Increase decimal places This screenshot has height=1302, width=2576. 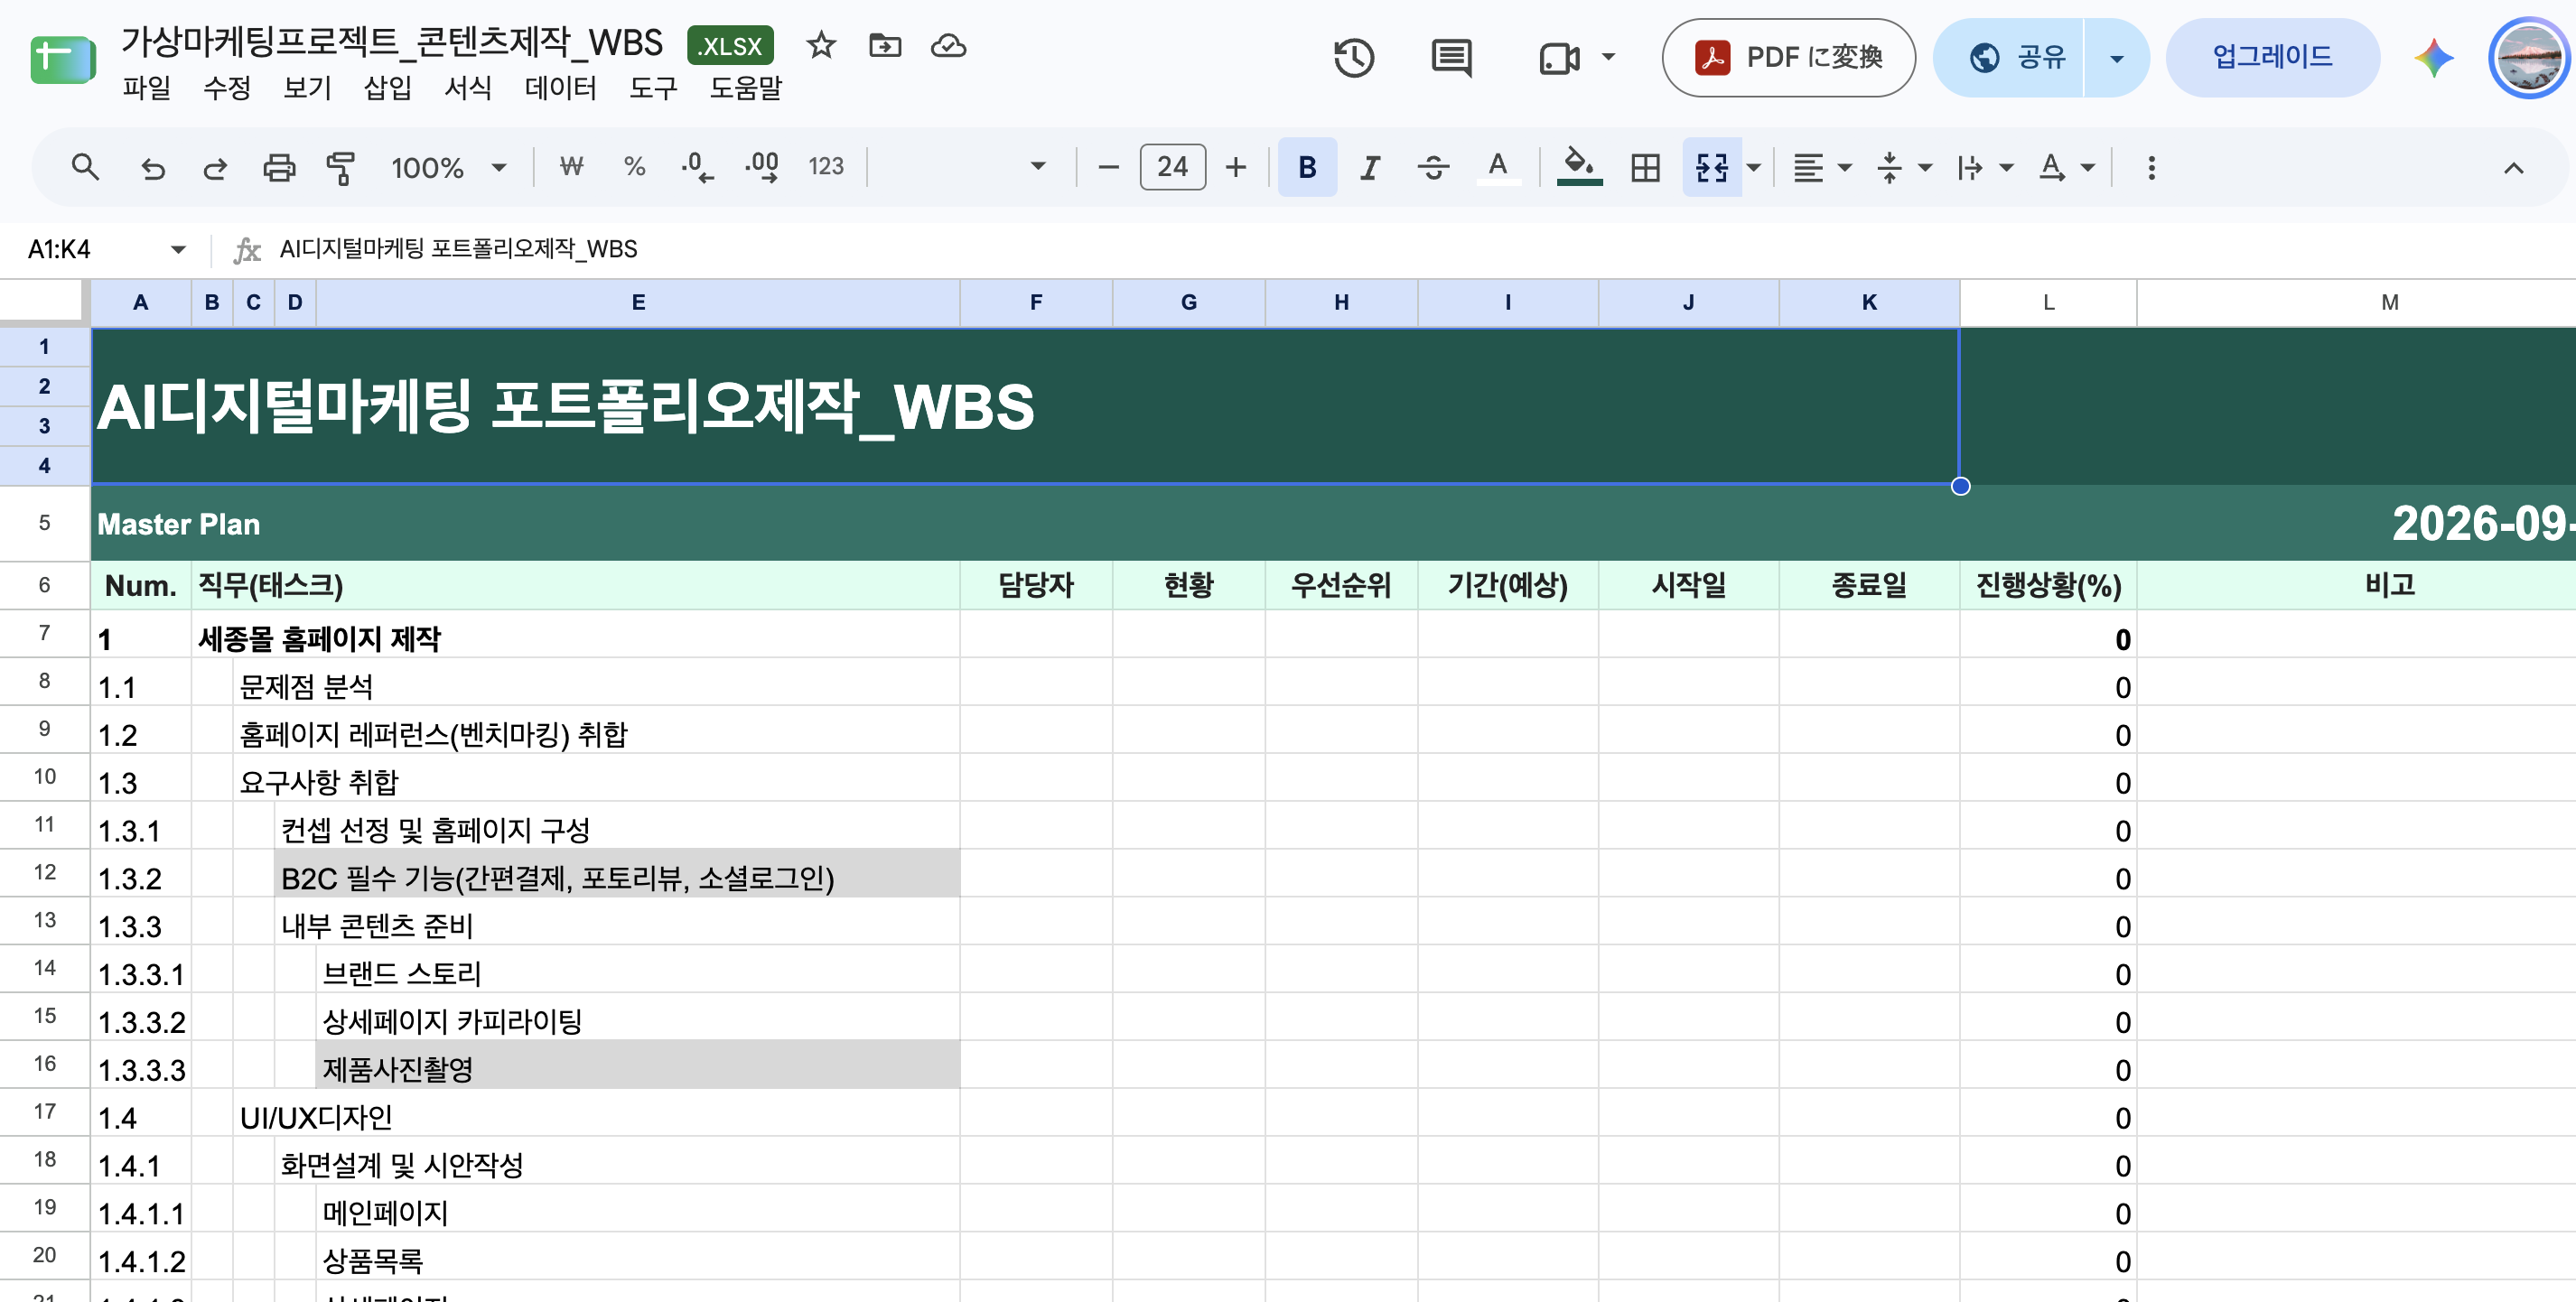click(762, 167)
